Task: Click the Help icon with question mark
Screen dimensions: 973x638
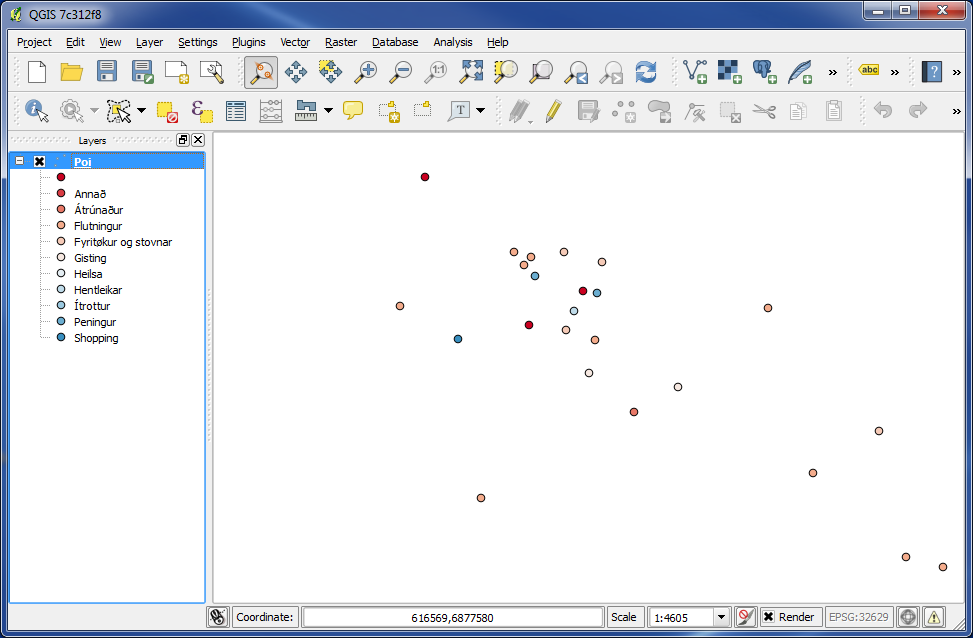Action: pos(931,72)
